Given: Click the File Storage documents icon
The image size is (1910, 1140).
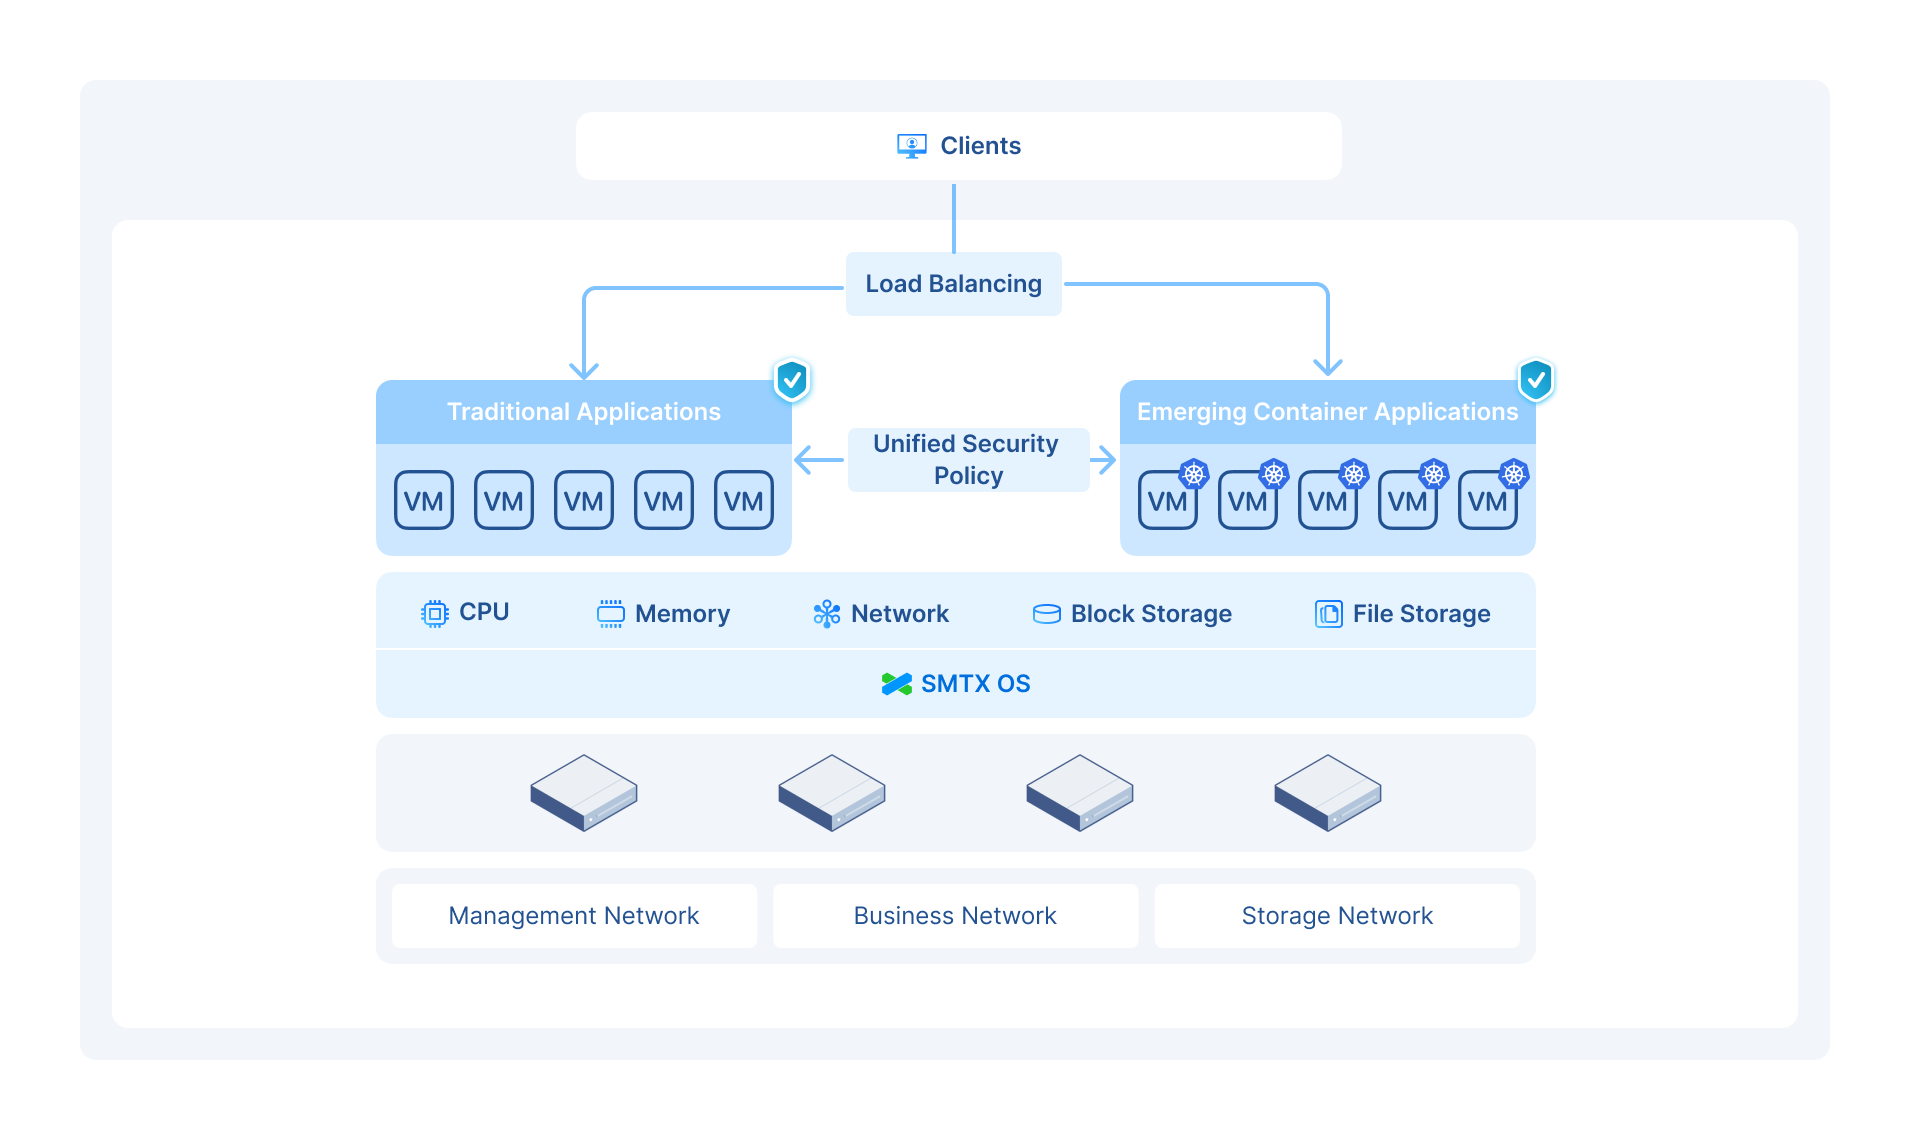Looking at the screenshot, I should pyautogui.click(x=1328, y=614).
